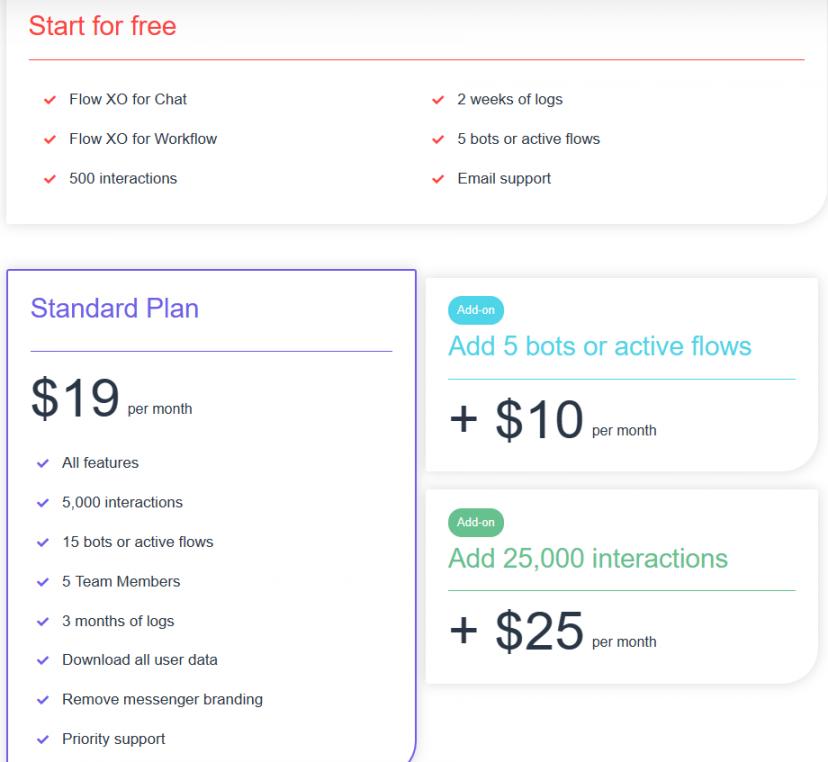Select the $19 per month price

coord(111,398)
